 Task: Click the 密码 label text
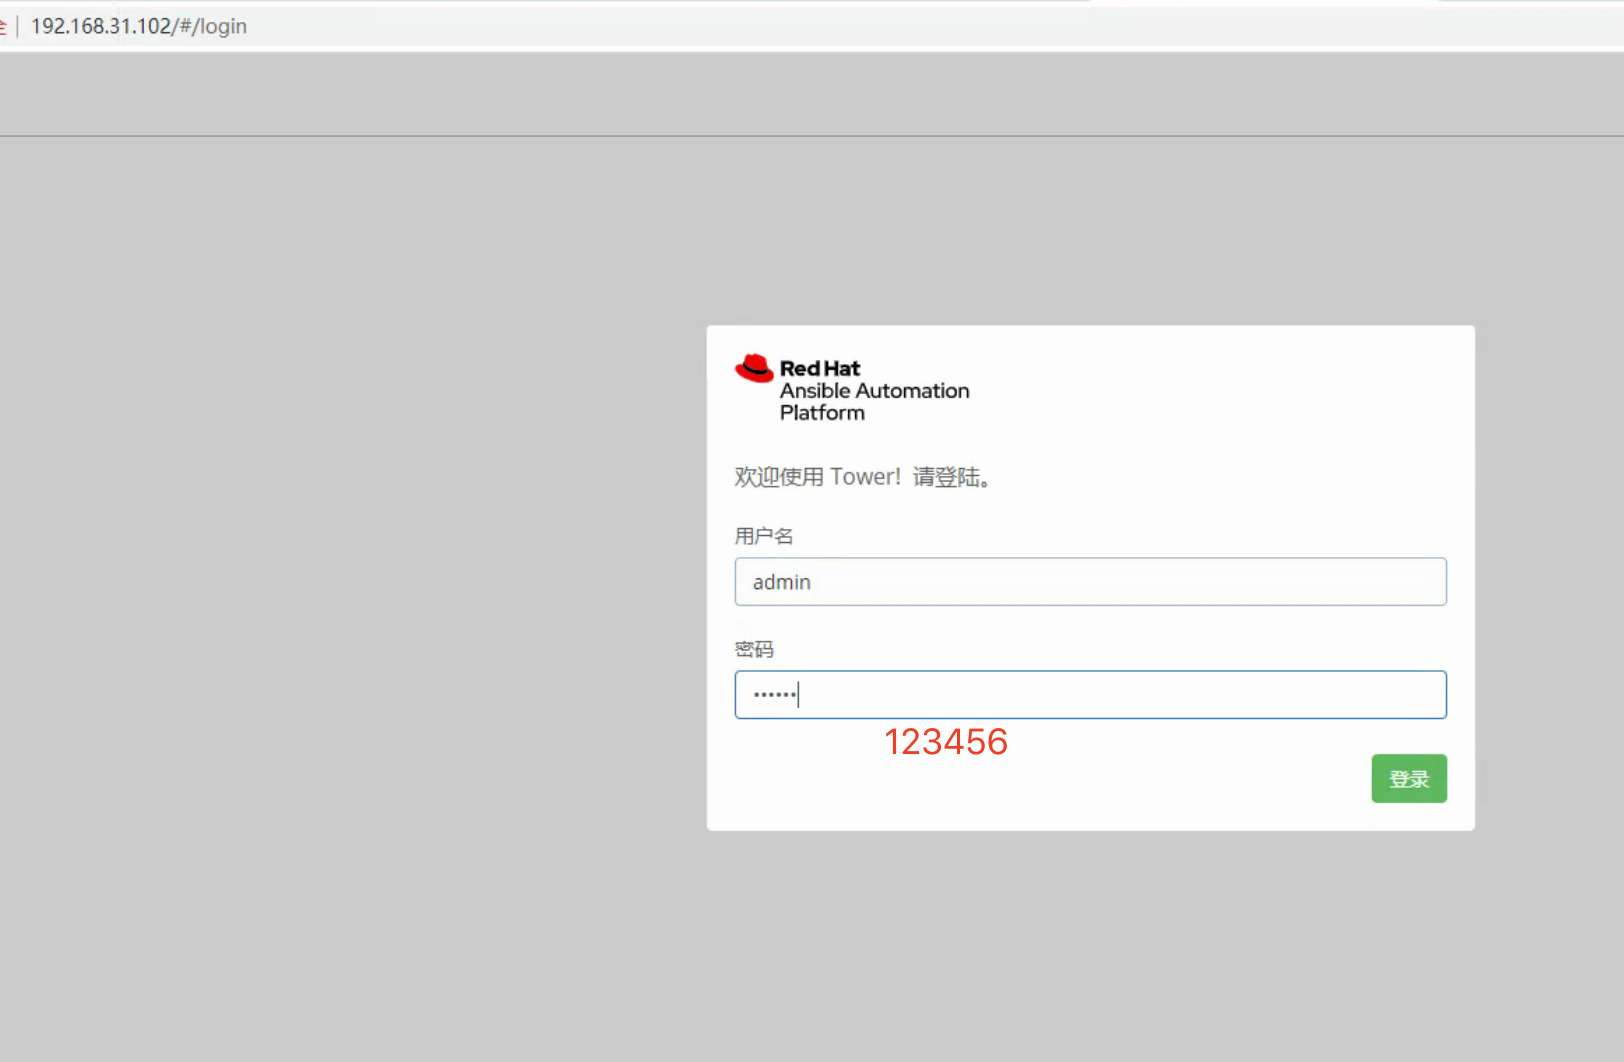point(754,649)
